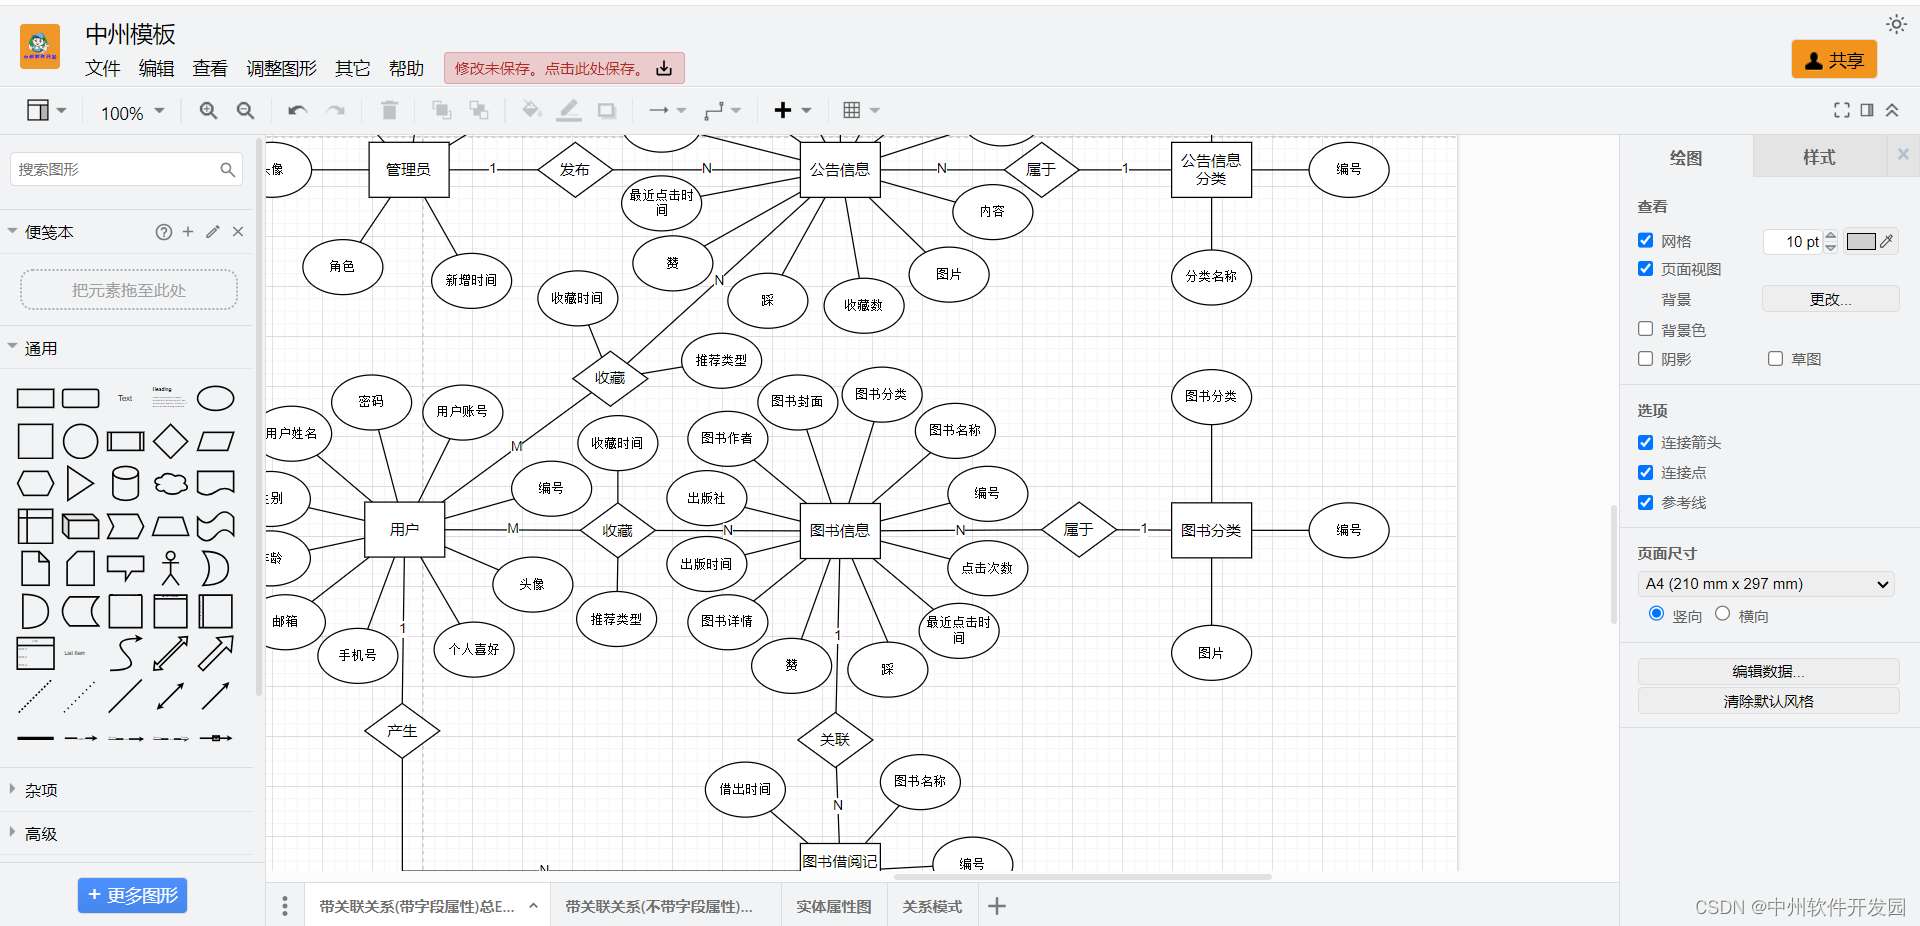Collapse the 通用 general shapes section
The width and height of the screenshot is (1920, 926).
[126, 348]
